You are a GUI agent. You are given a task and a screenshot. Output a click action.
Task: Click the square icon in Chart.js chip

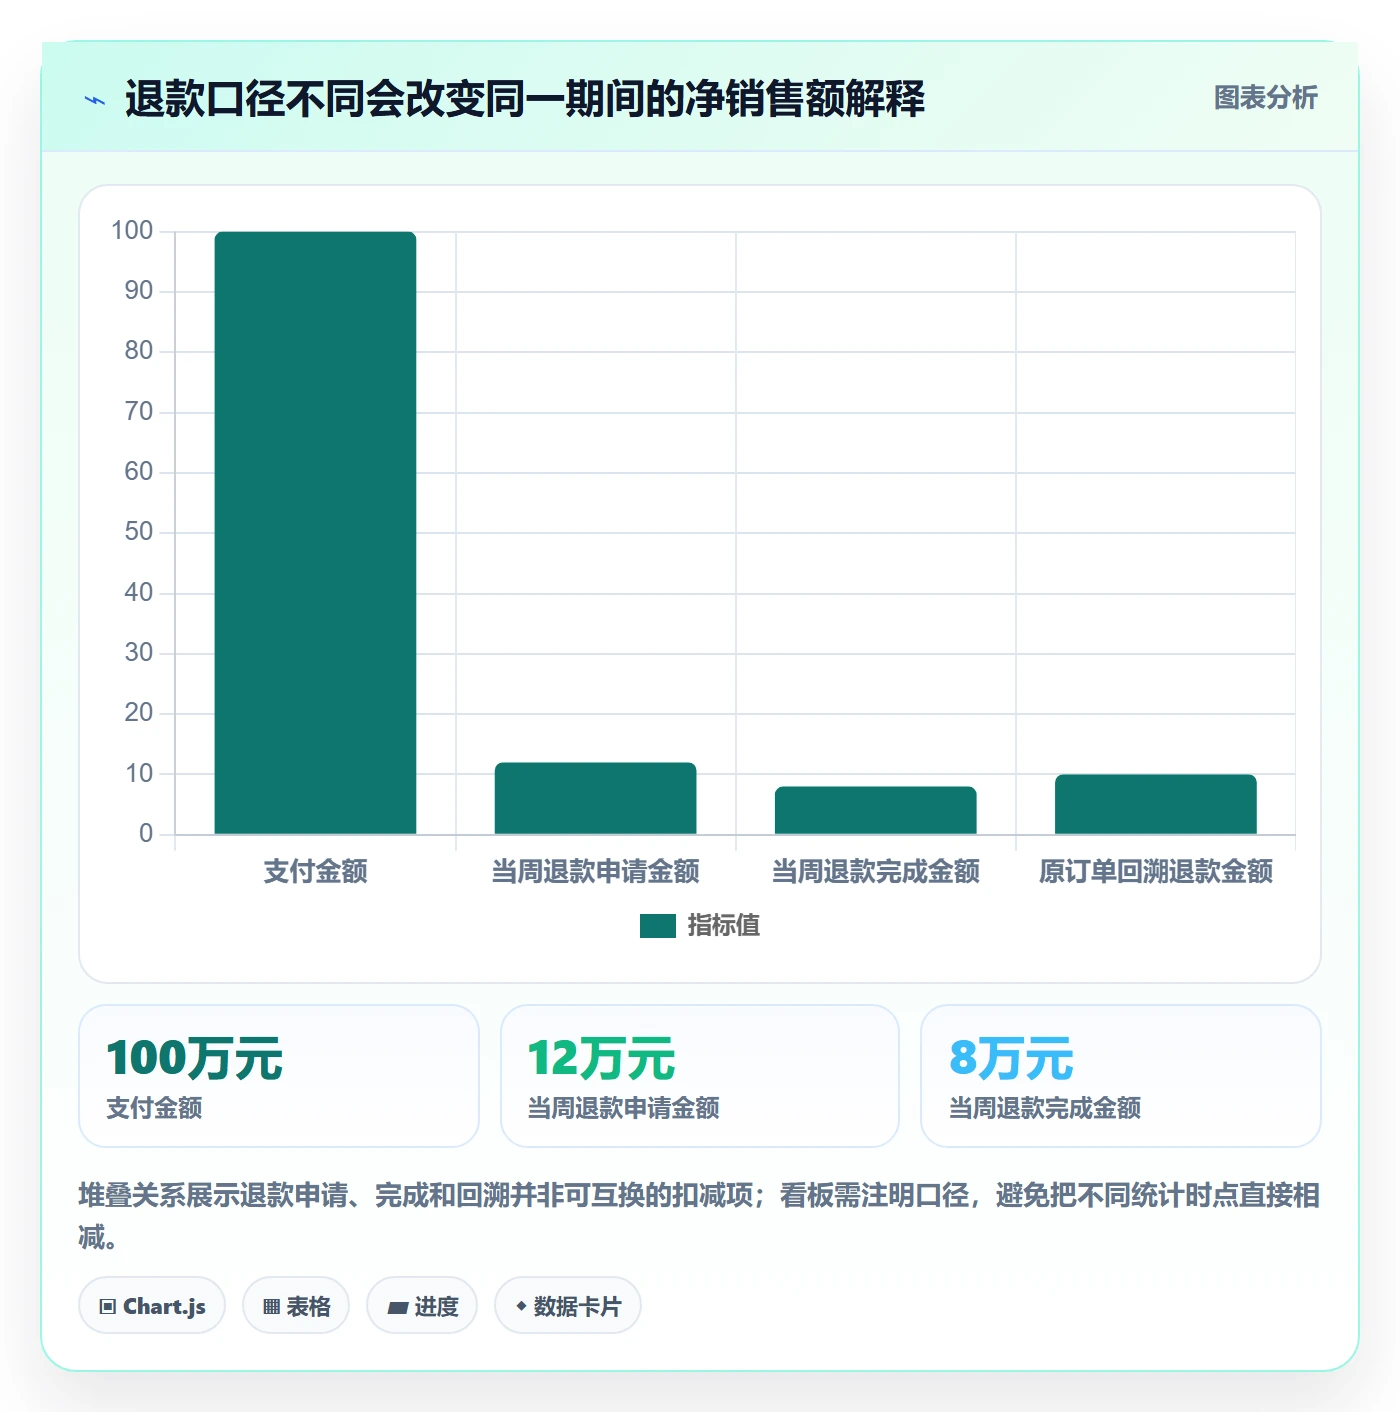point(108,1306)
